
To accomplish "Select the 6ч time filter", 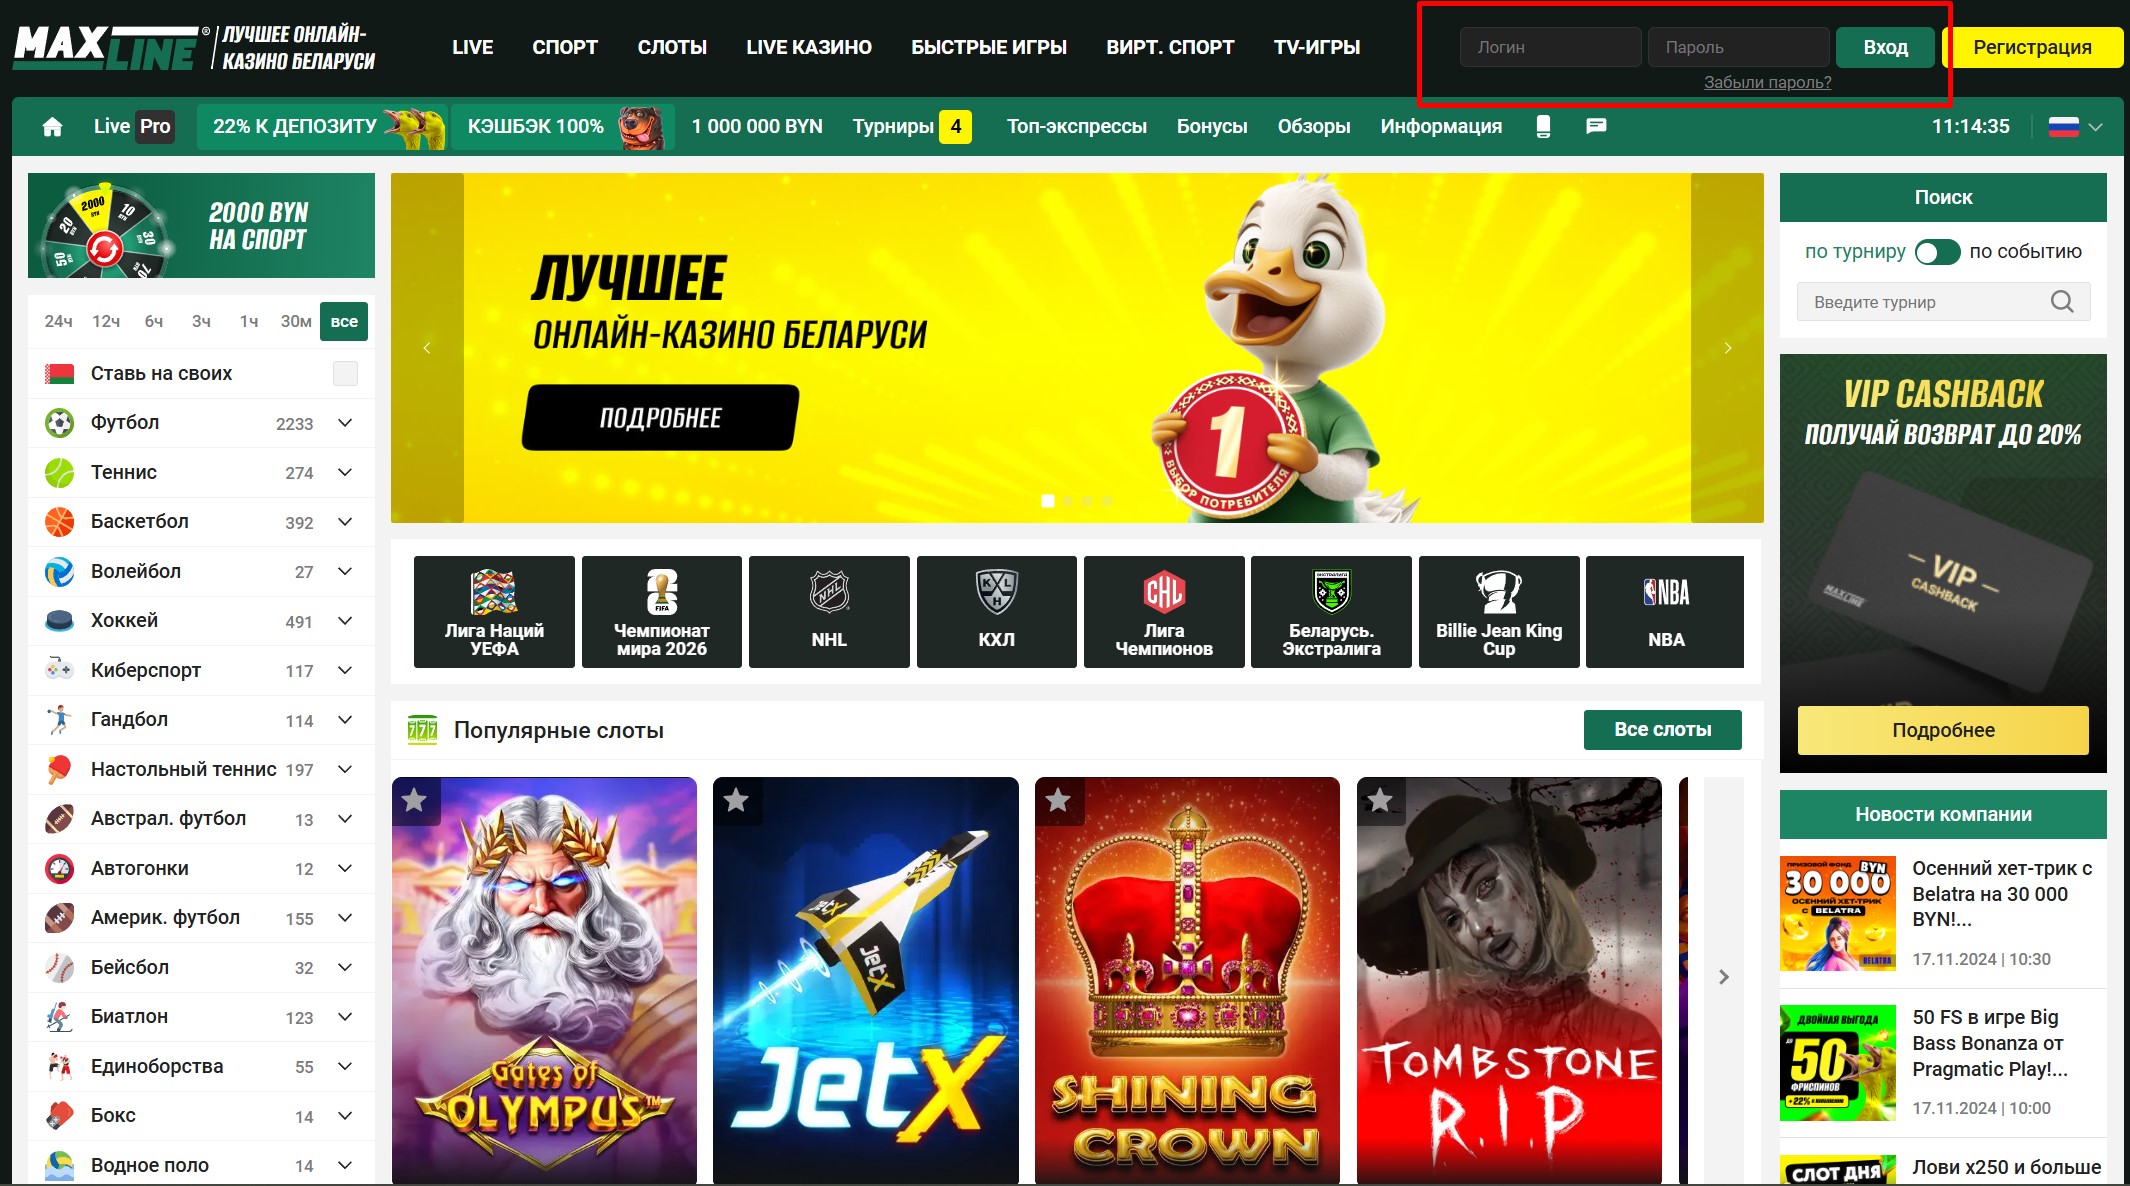I will 154,321.
